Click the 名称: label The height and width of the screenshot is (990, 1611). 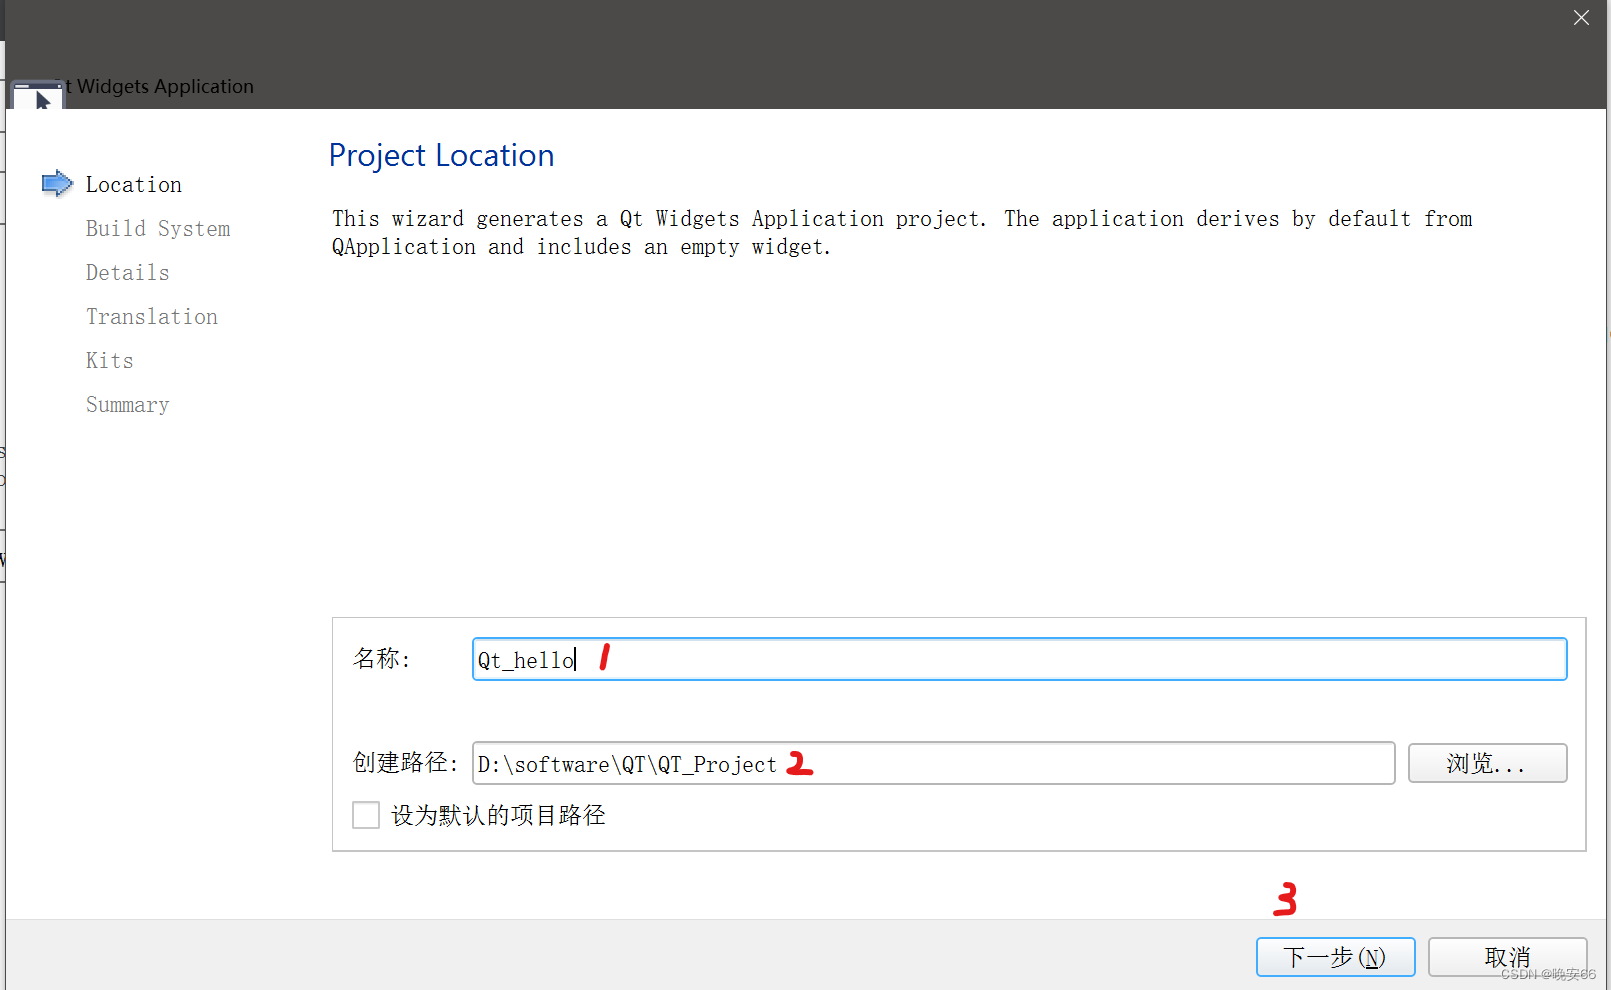point(381,658)
